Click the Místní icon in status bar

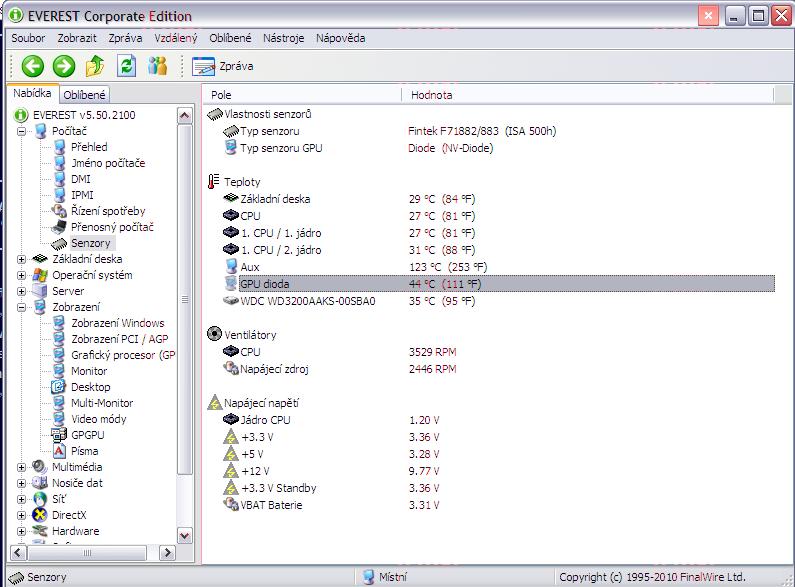(x=369, y=577)
